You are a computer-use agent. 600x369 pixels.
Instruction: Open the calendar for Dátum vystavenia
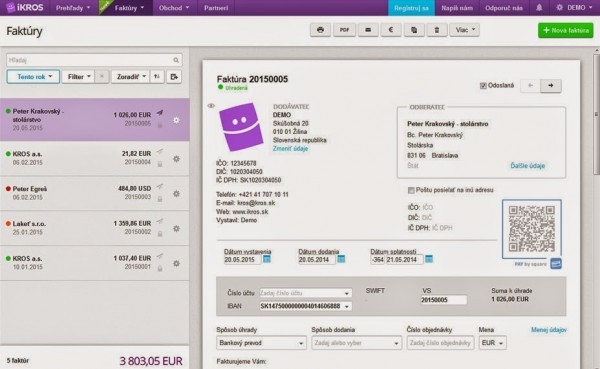[267, 259]
